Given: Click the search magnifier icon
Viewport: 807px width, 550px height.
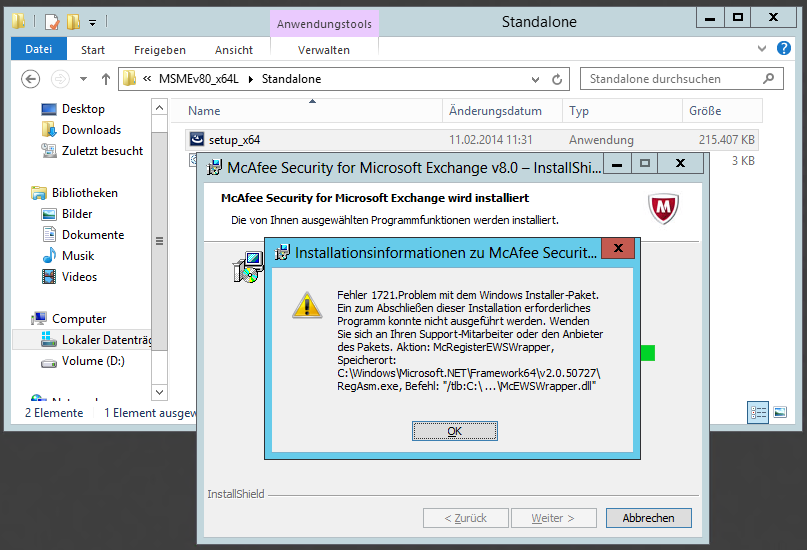Looking at the screenshot, I should 768,79.
